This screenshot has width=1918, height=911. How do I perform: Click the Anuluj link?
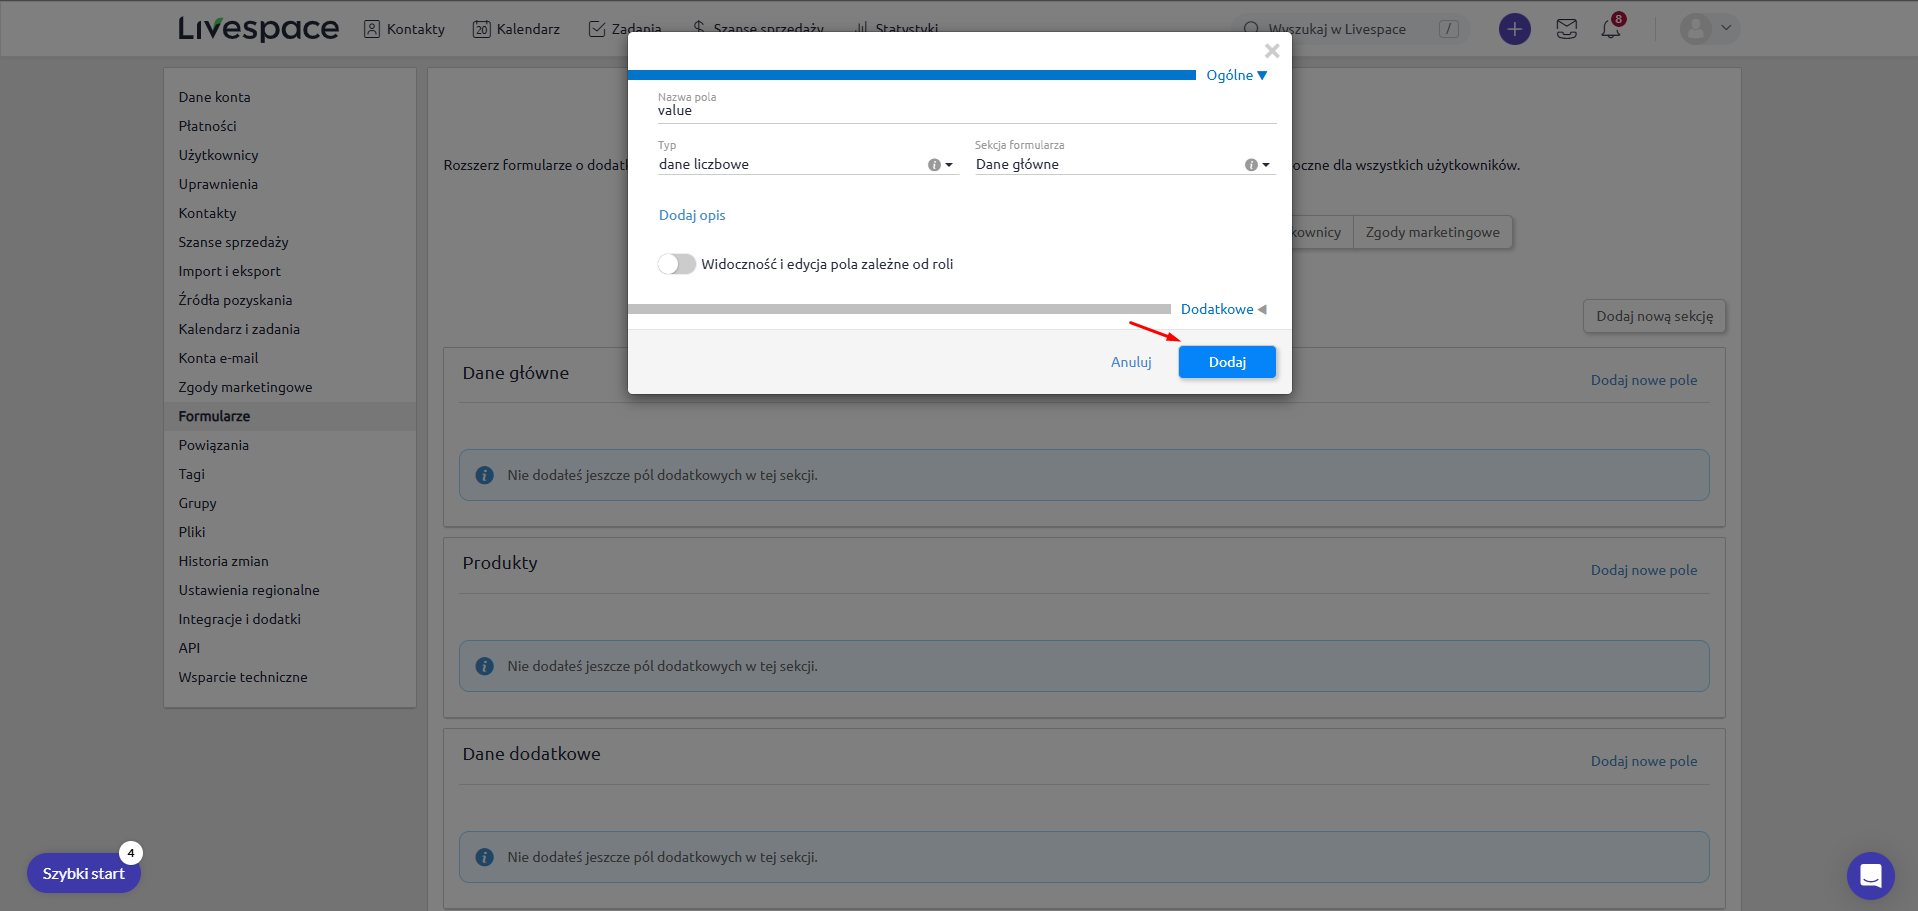[1131, 362]
